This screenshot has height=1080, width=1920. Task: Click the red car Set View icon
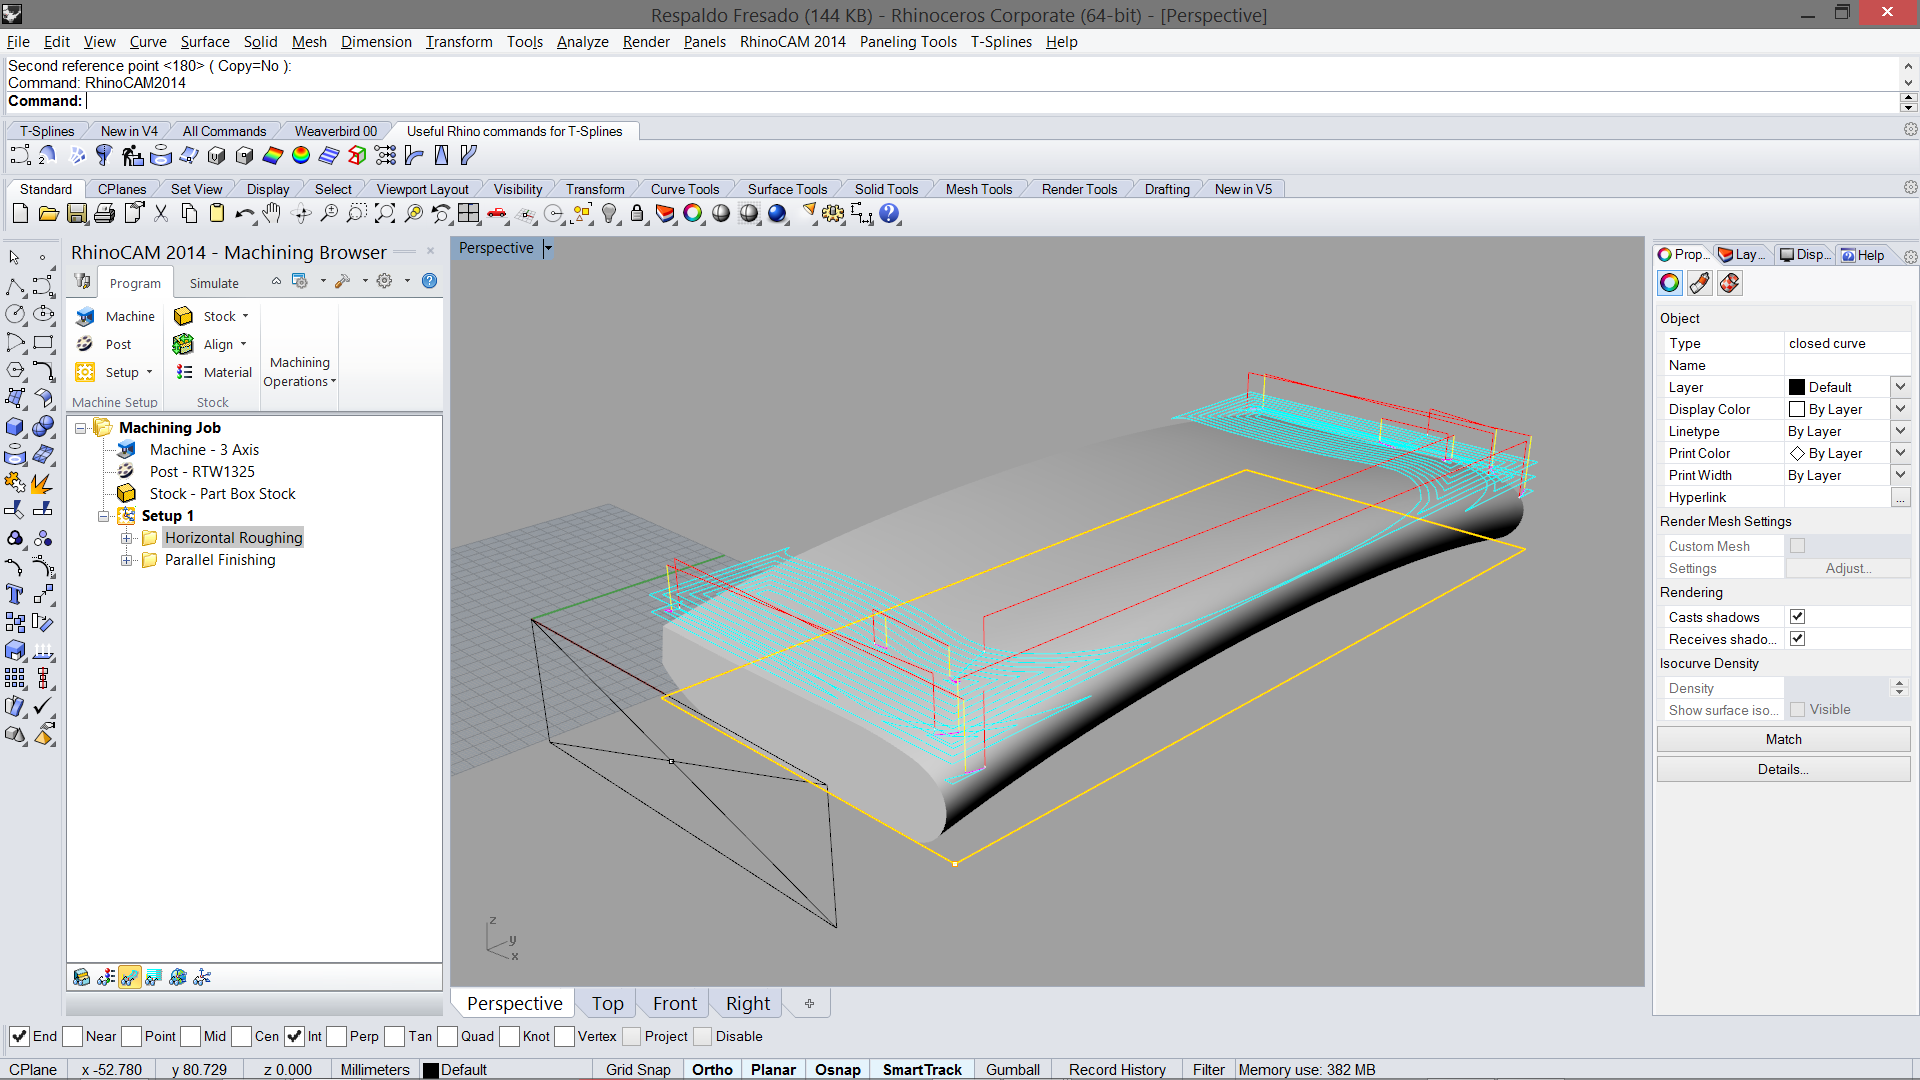[497, 213]
